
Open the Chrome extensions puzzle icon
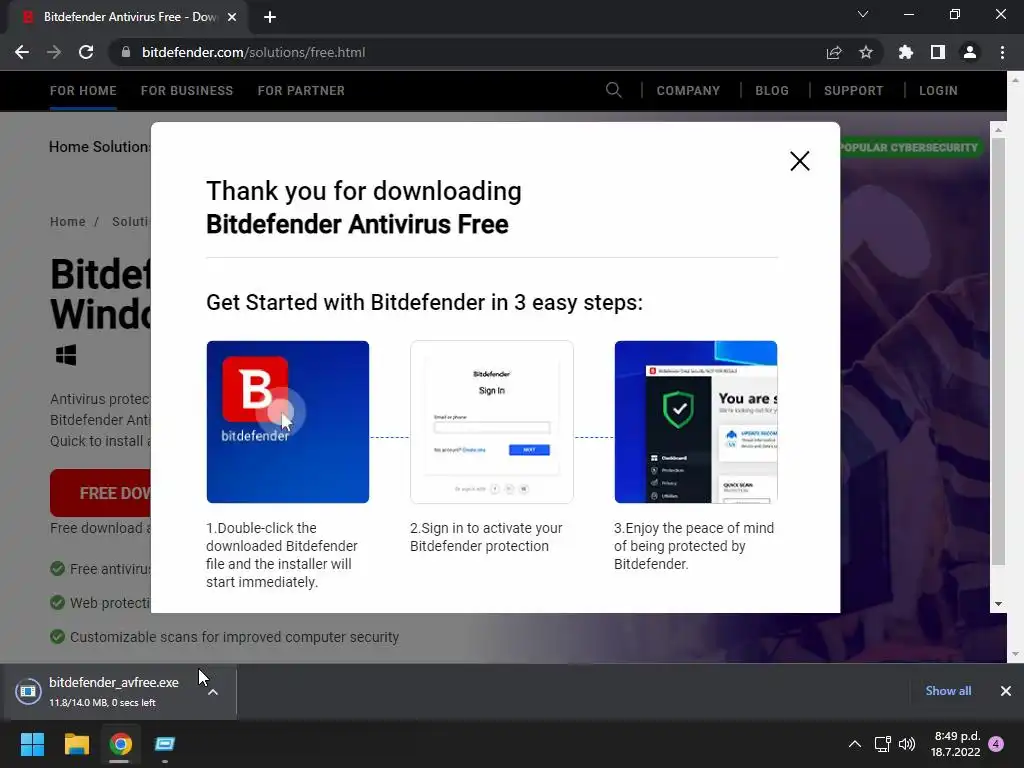pos(906,52)
